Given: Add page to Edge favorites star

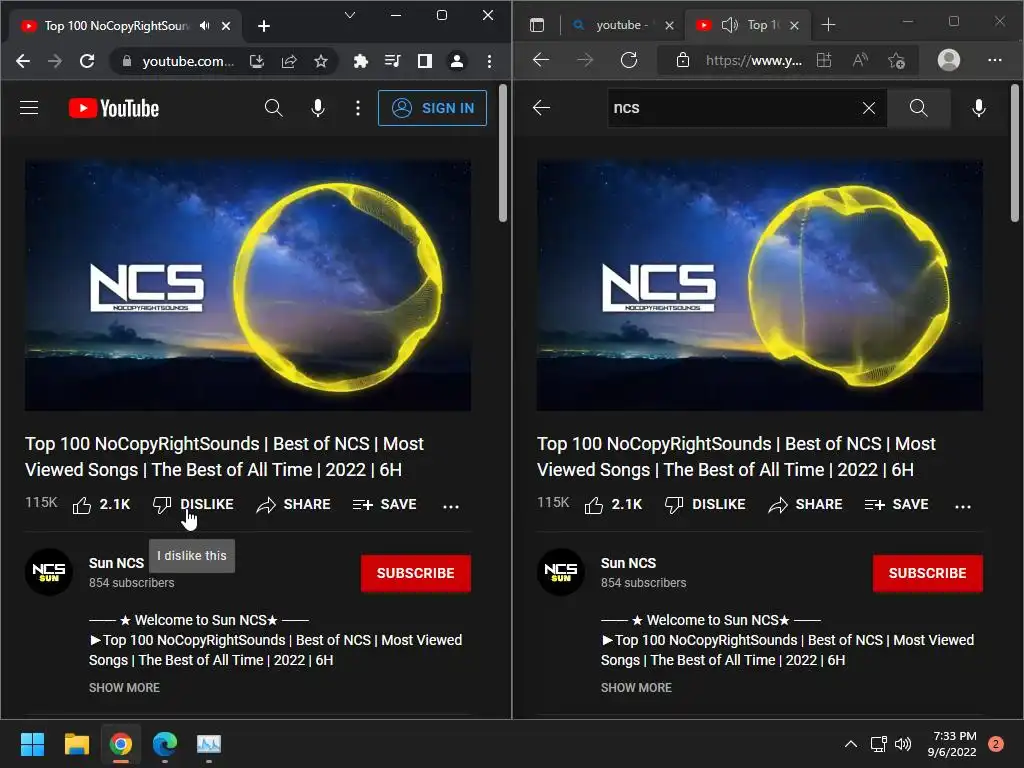Looking at the screenshot, I should [x=897, y=61].
